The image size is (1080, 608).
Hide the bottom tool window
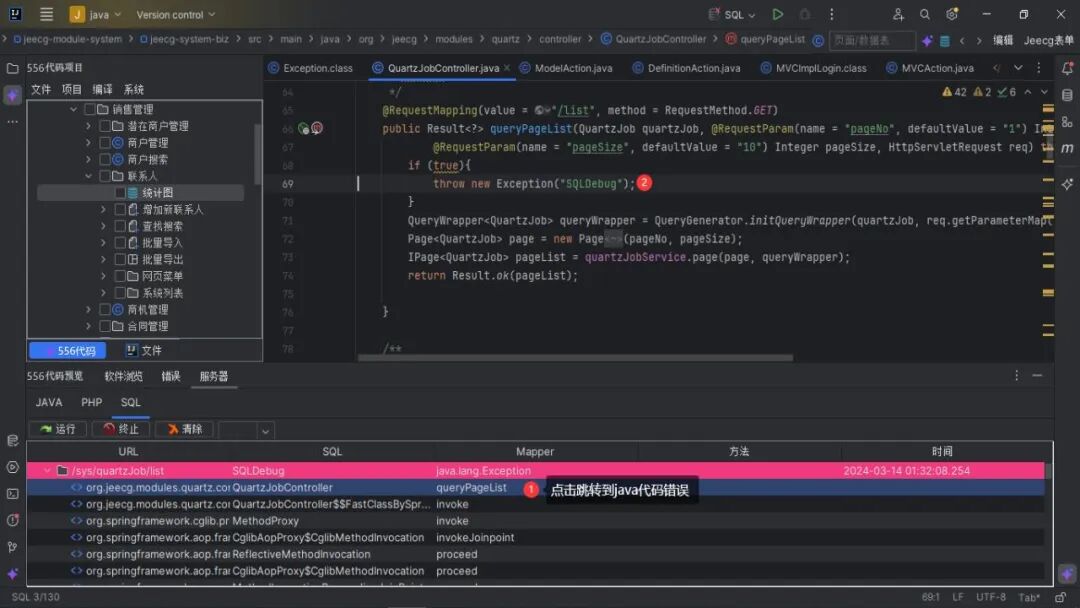pos(1037,375)
